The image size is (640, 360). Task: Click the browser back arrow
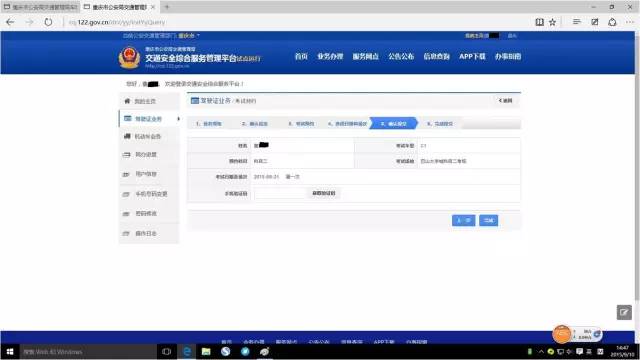[10, 22]
